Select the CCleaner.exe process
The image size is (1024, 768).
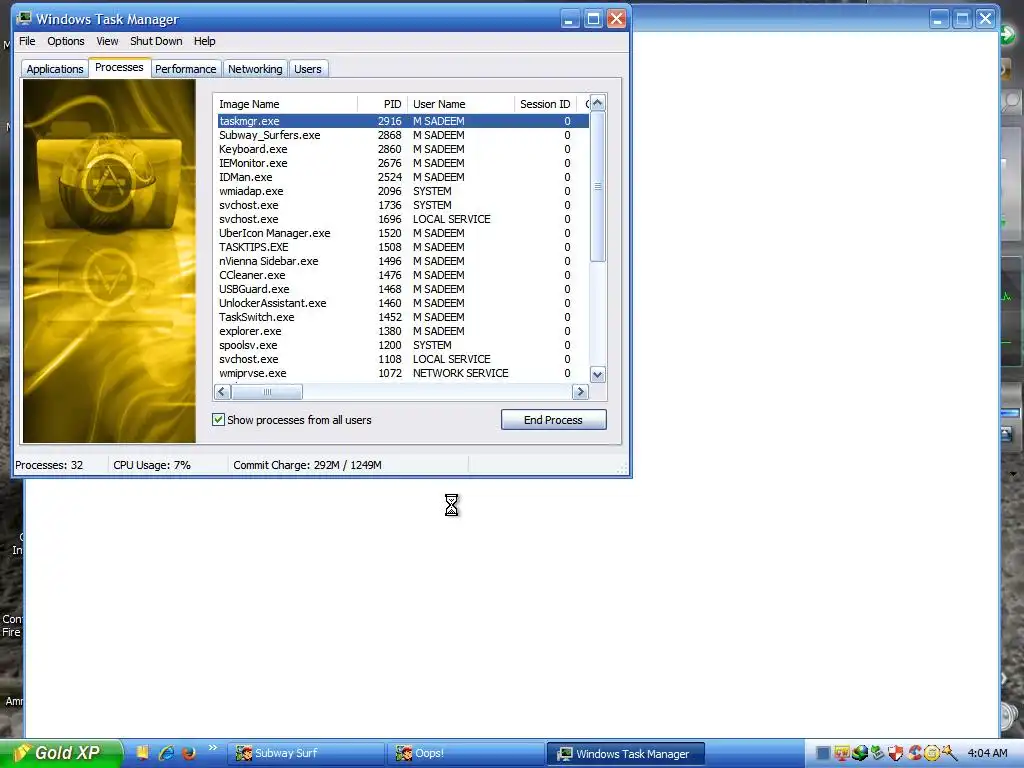point(403,276)
